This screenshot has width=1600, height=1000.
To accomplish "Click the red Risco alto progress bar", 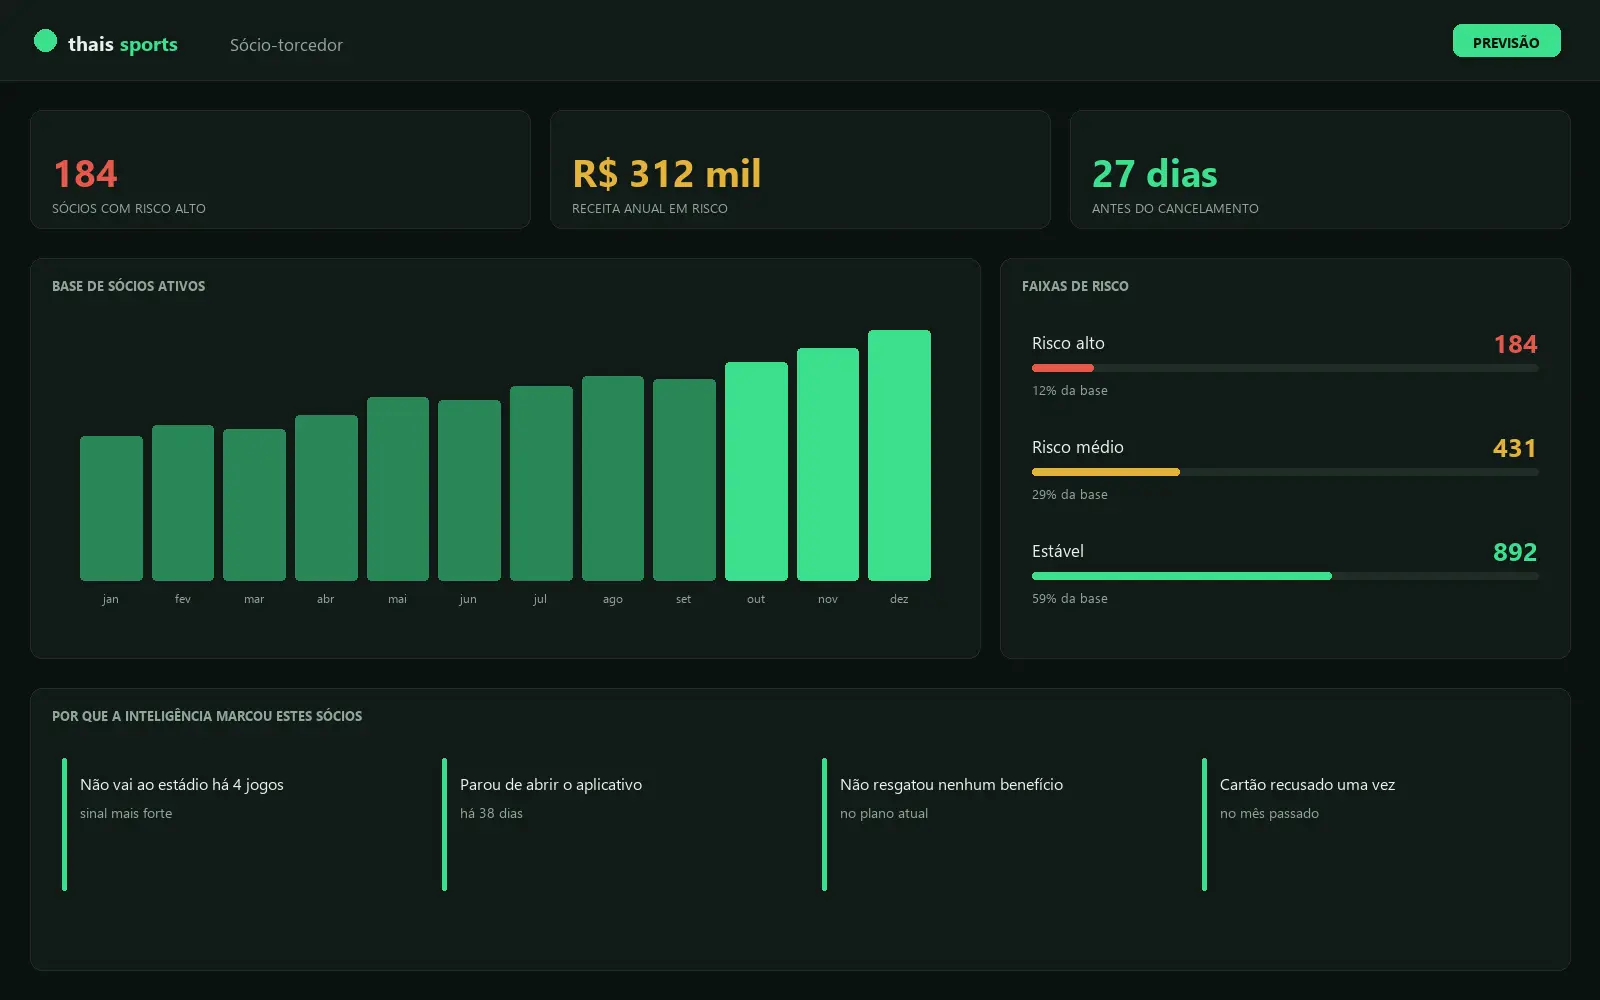I will [1063, 368].
